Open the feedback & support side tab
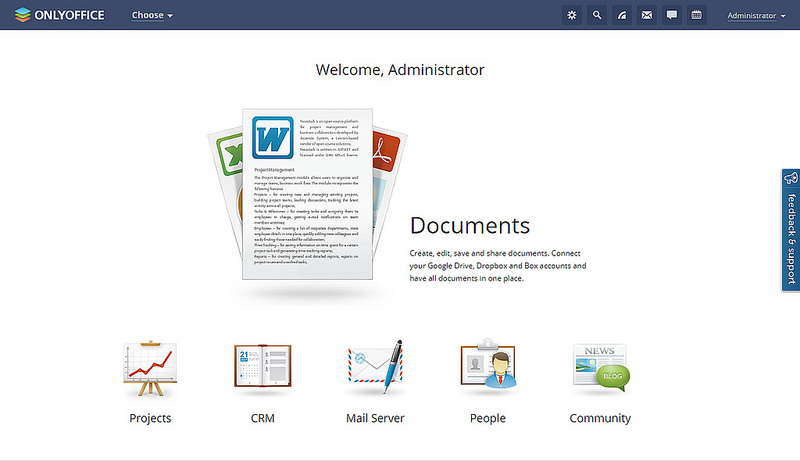The image size is (800, 461). [x=790, y=230]
